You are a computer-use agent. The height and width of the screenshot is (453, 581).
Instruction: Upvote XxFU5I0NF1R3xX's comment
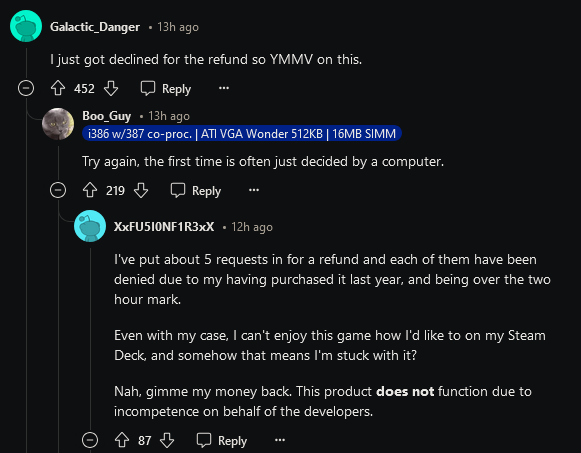[122, 440]
